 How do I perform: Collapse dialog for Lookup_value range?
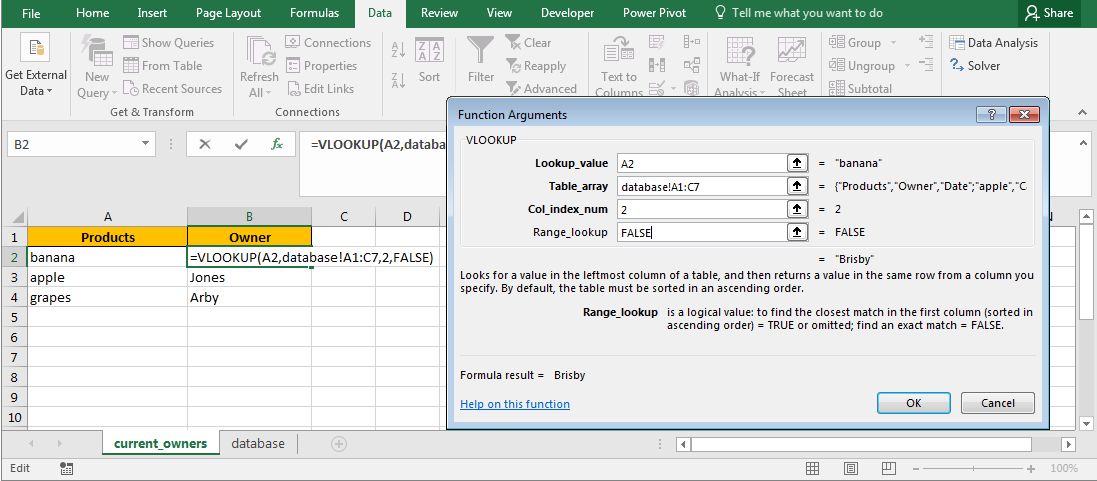click(x=797, y=163)
